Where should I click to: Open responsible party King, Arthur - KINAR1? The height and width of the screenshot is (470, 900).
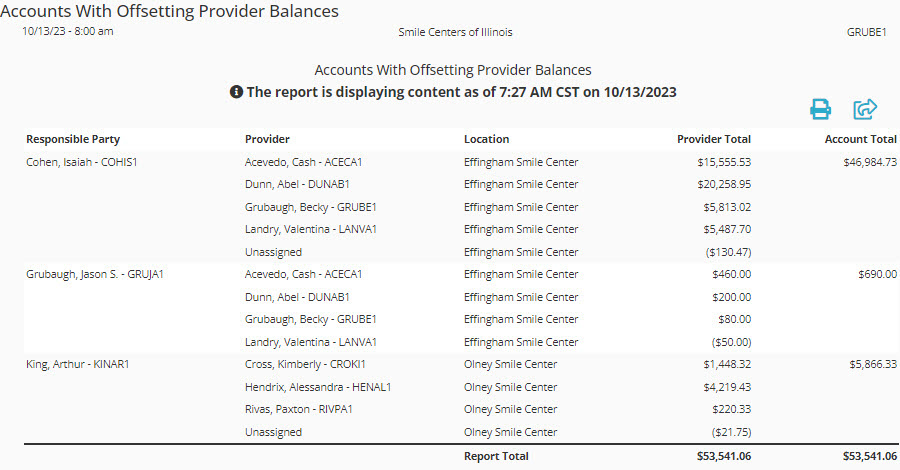[x=77, y=364]
